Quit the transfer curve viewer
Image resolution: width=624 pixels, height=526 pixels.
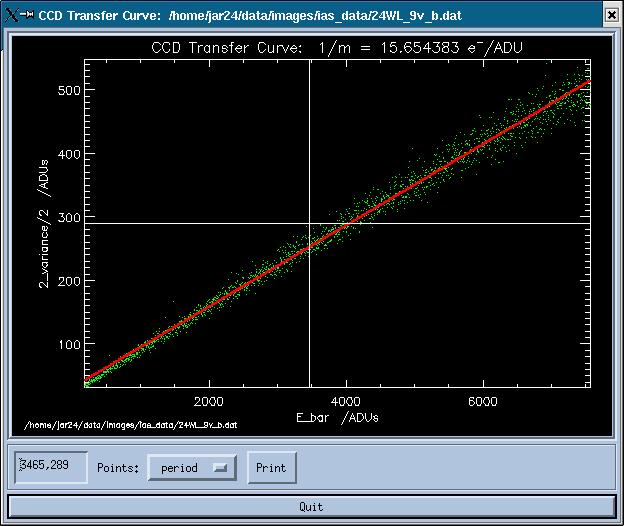(311, 506)
